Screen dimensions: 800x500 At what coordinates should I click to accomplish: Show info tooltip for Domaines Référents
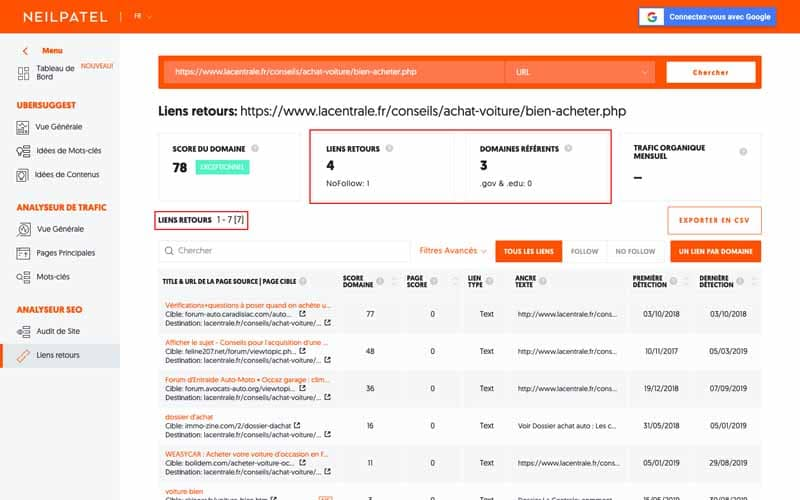point(568,148)
